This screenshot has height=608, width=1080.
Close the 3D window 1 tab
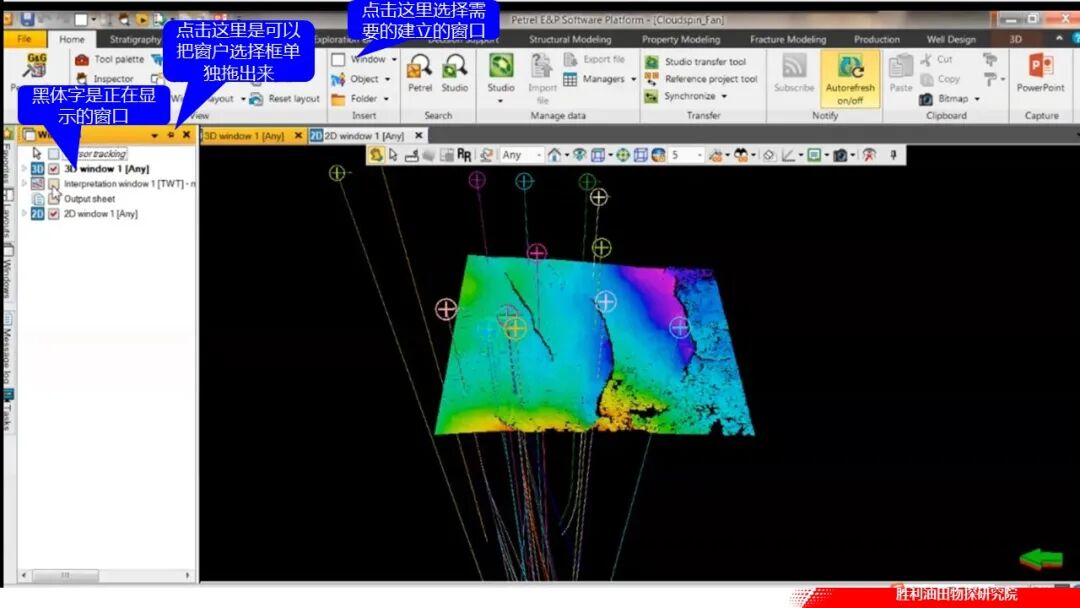tap(298, 136)
